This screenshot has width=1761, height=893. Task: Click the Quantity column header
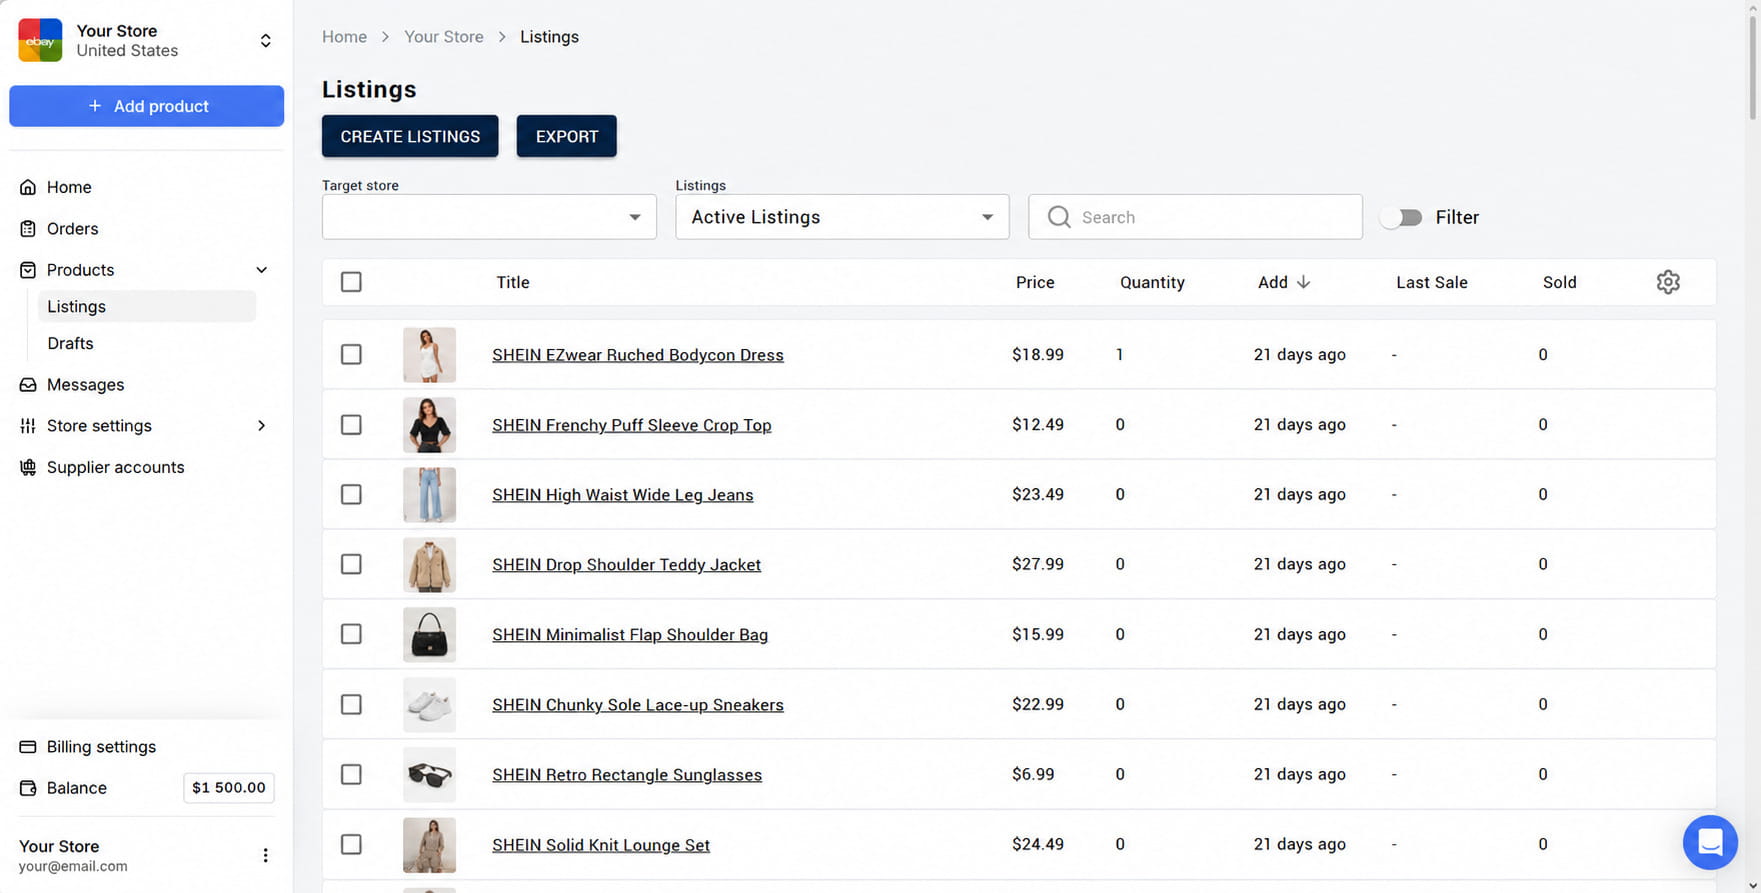click(x=1152, y=282)
